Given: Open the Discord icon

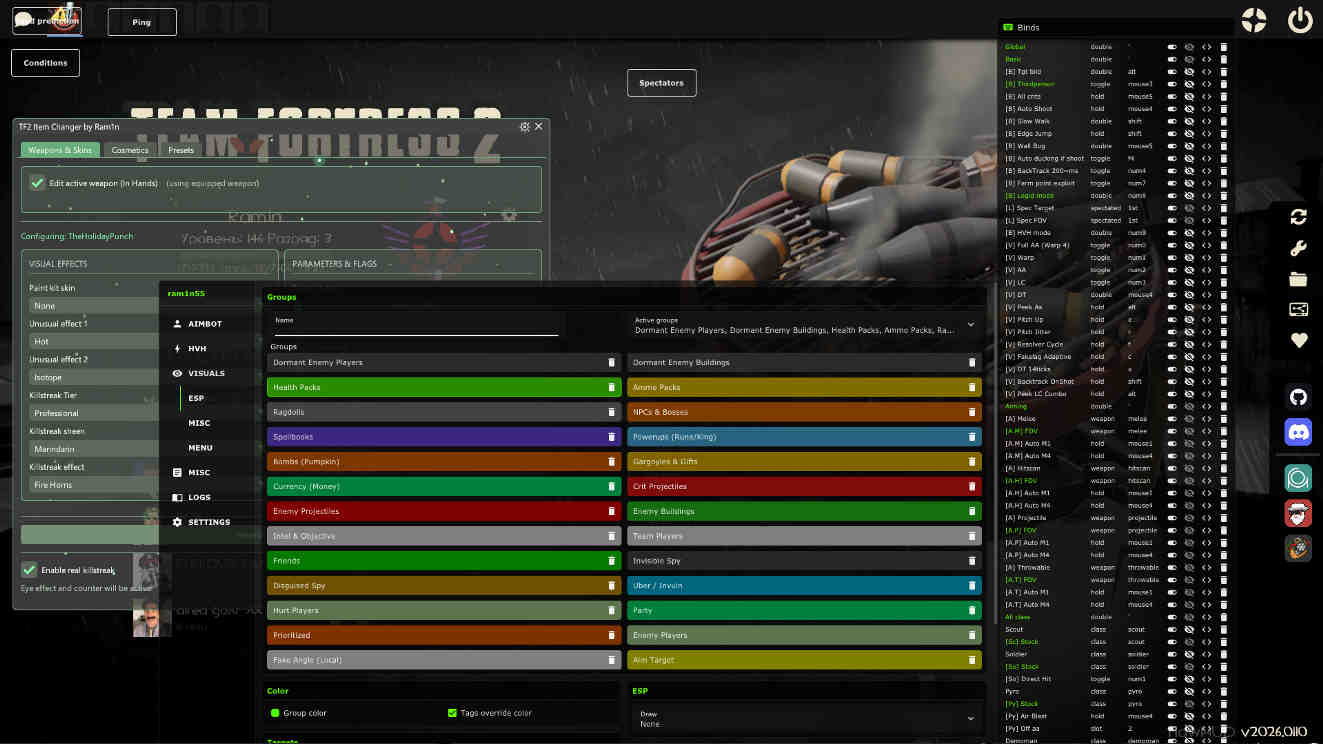Looking at the screenshot, I should 1298,432.
